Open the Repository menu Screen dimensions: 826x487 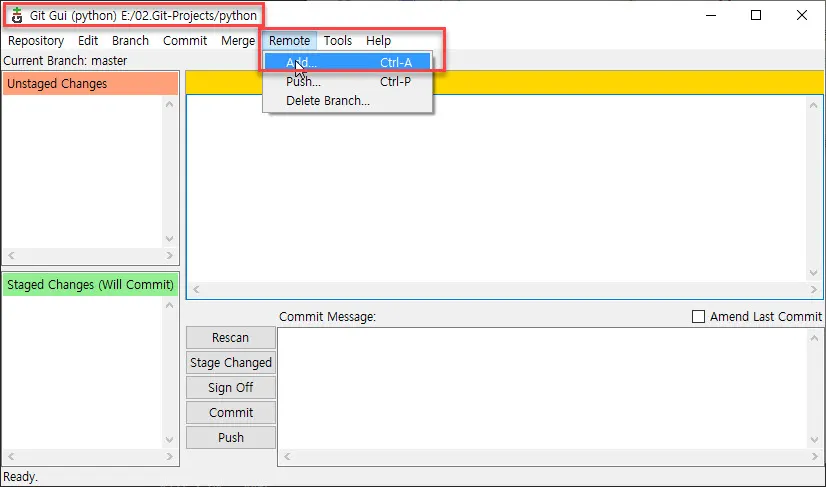coord(36,41)
